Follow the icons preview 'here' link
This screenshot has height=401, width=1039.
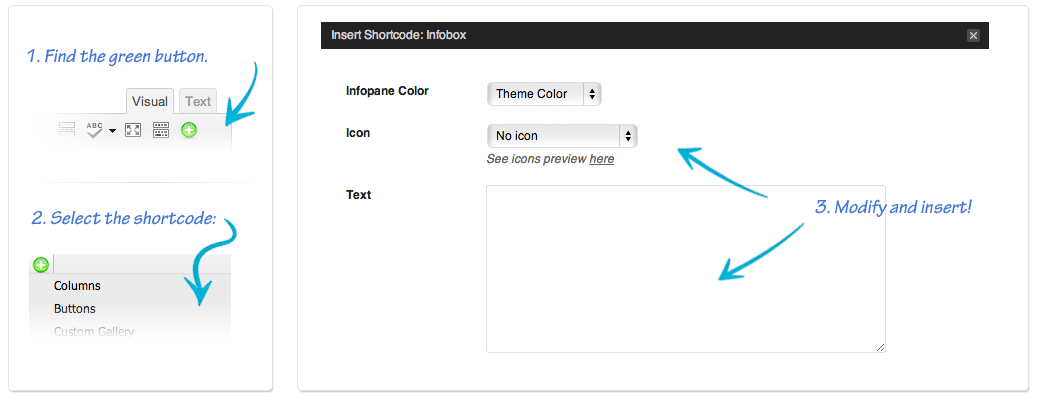602,159
